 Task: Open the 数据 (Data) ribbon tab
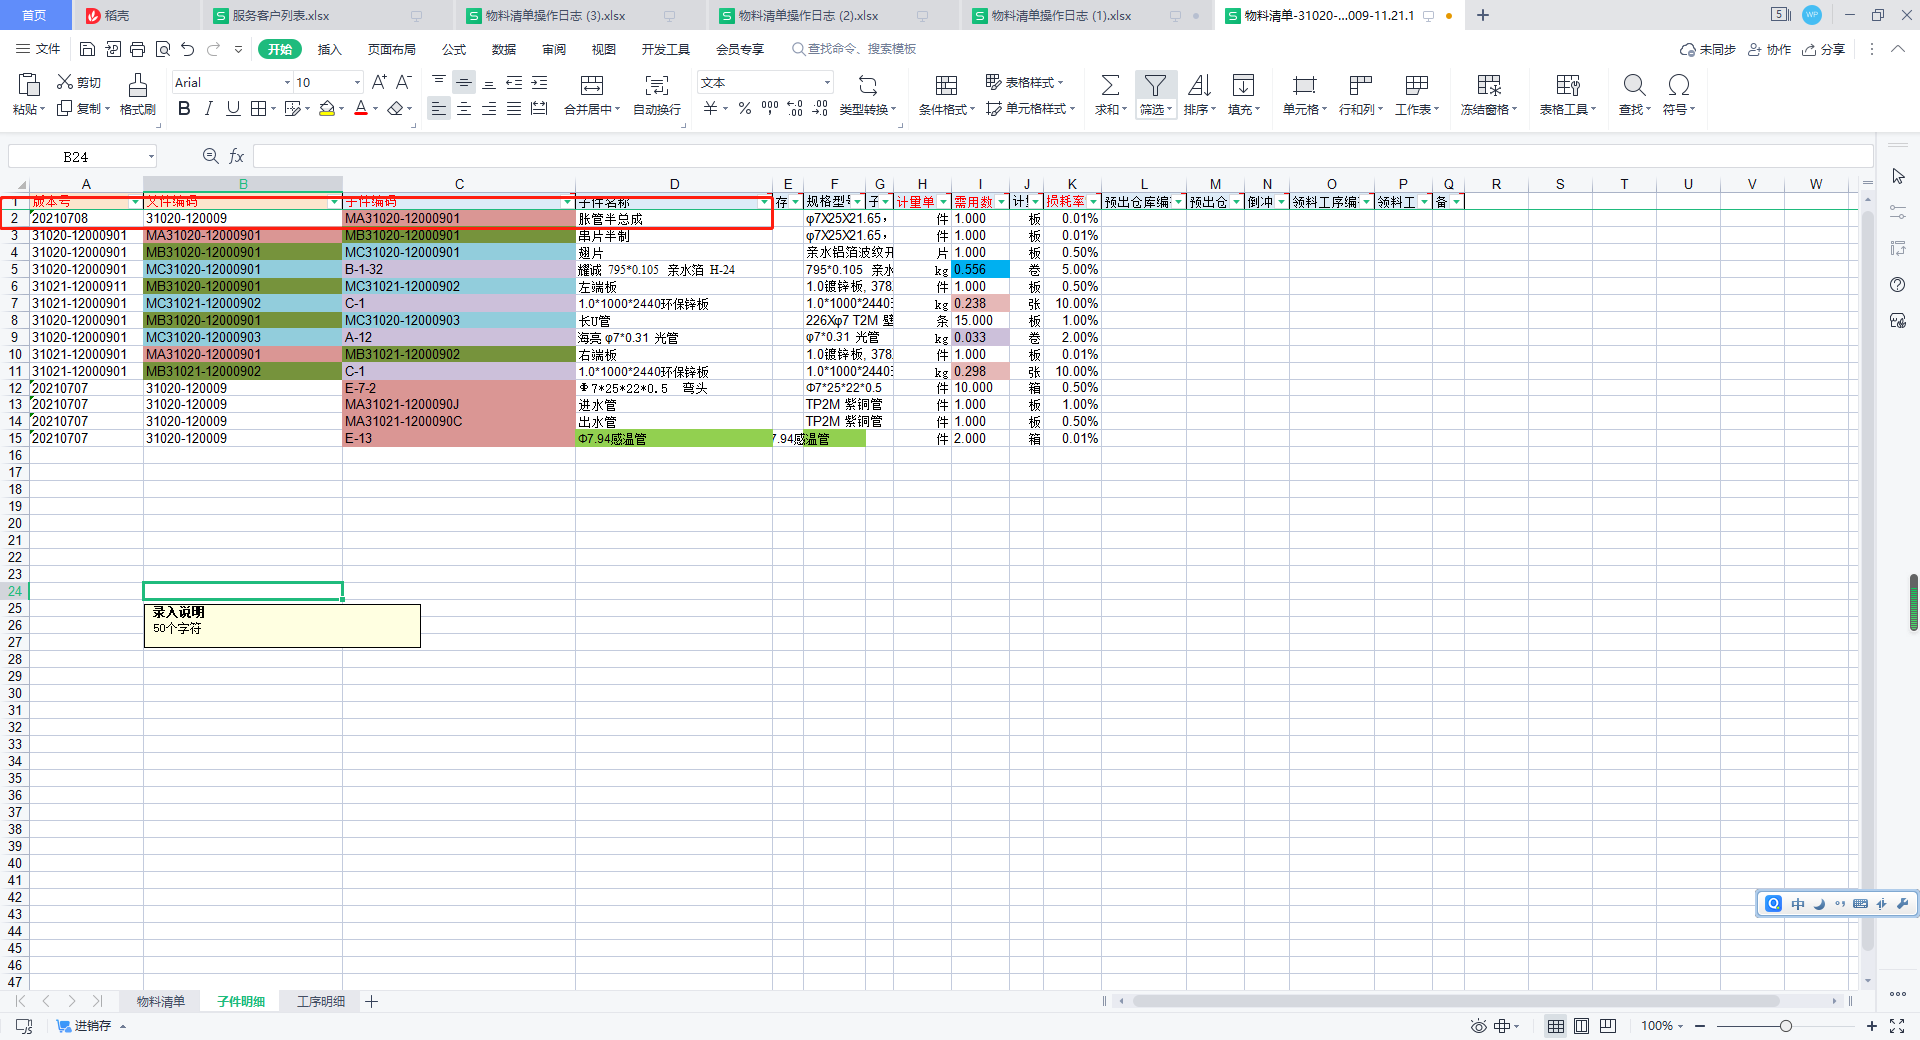pyautogui.click(x=504, y=49)
